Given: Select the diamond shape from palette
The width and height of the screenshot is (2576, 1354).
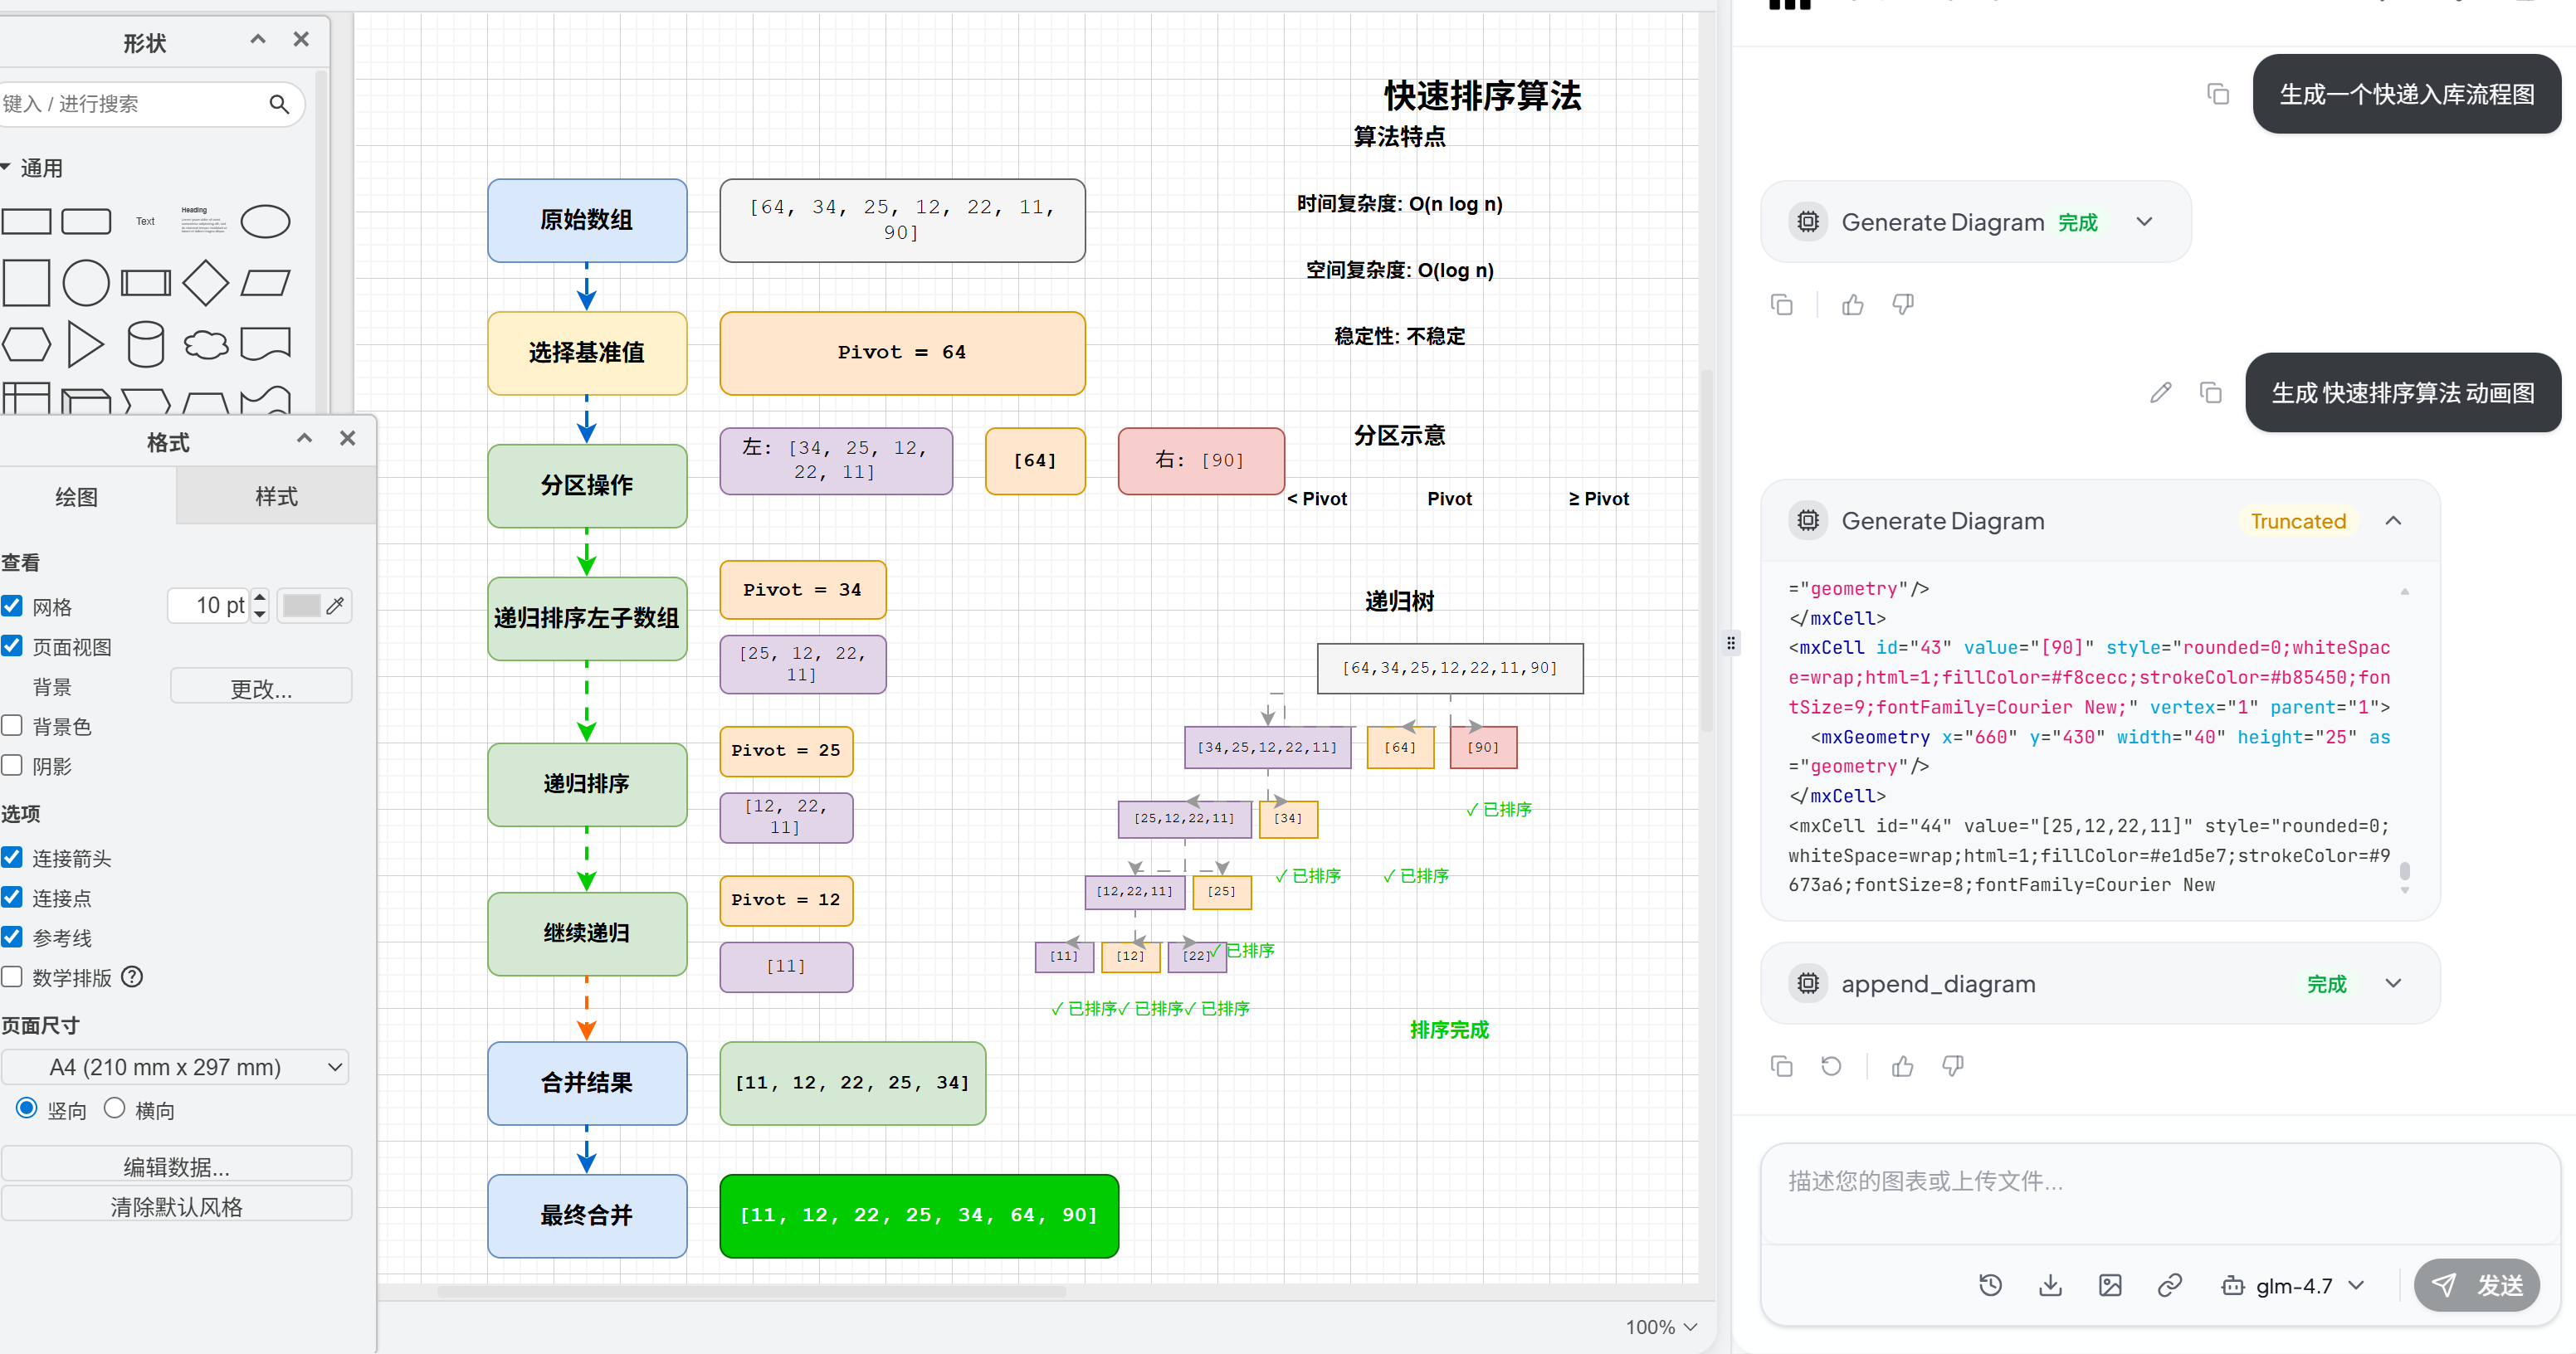Looking at the screenshot, I should point(205,283).
